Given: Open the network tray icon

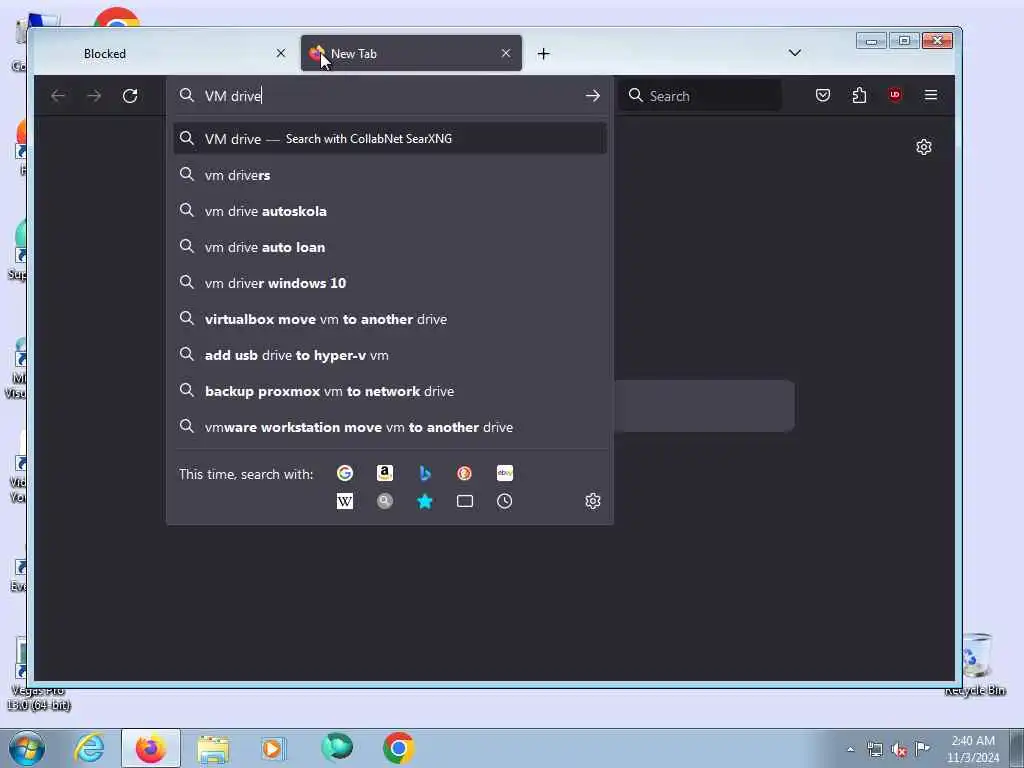Looking at the screenshot, I should click(x=874, y=750).
